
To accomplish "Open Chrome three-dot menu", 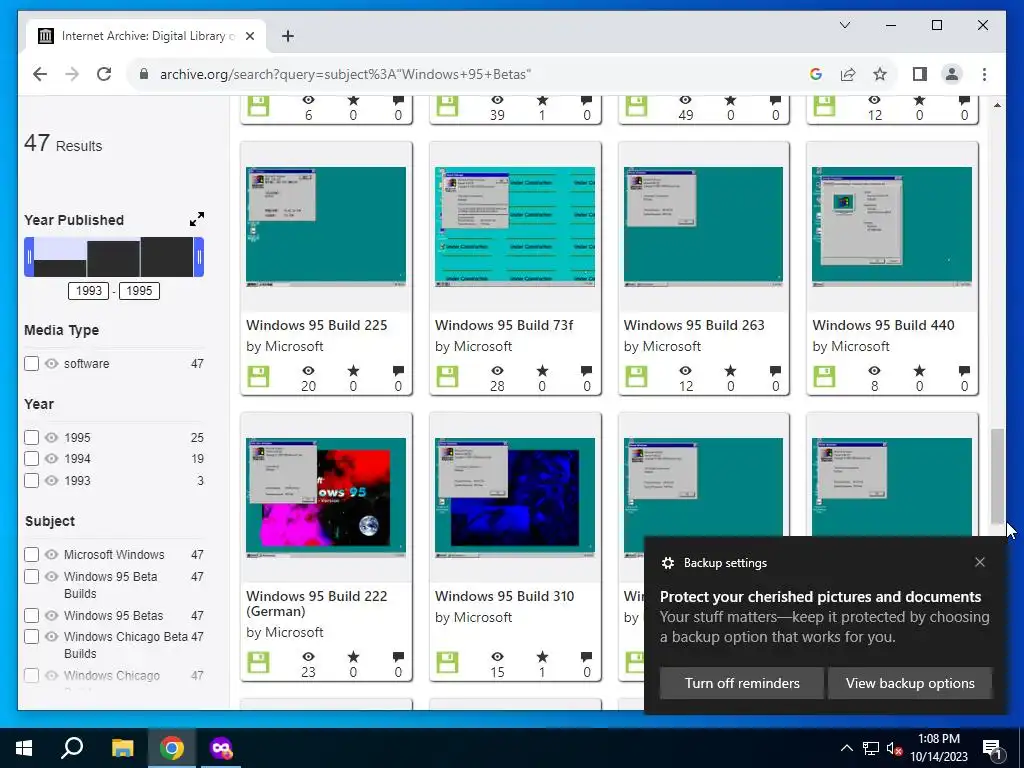I will (x=984, y=74).
